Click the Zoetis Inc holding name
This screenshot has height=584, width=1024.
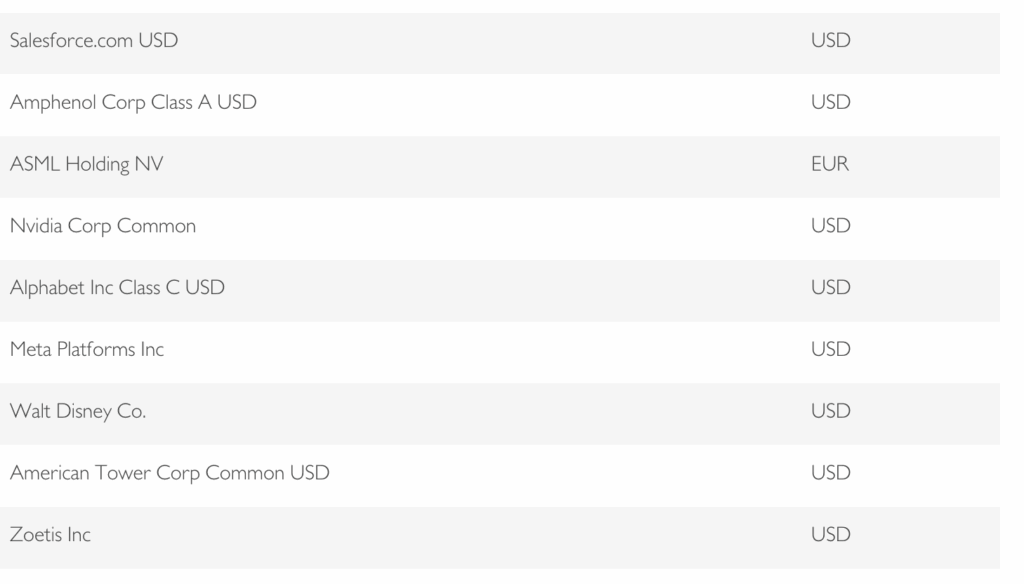coord(50,535)
